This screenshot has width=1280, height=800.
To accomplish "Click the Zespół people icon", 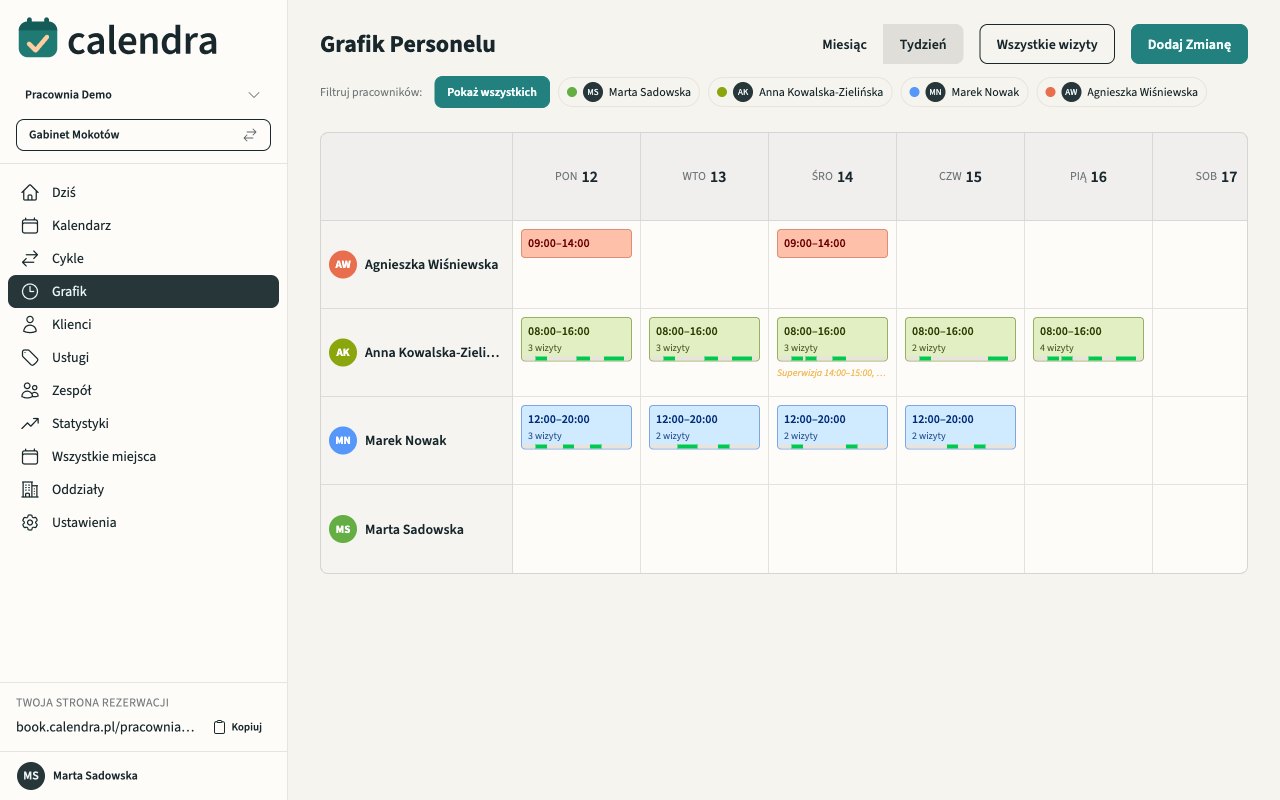I will [x=30, y=390].
